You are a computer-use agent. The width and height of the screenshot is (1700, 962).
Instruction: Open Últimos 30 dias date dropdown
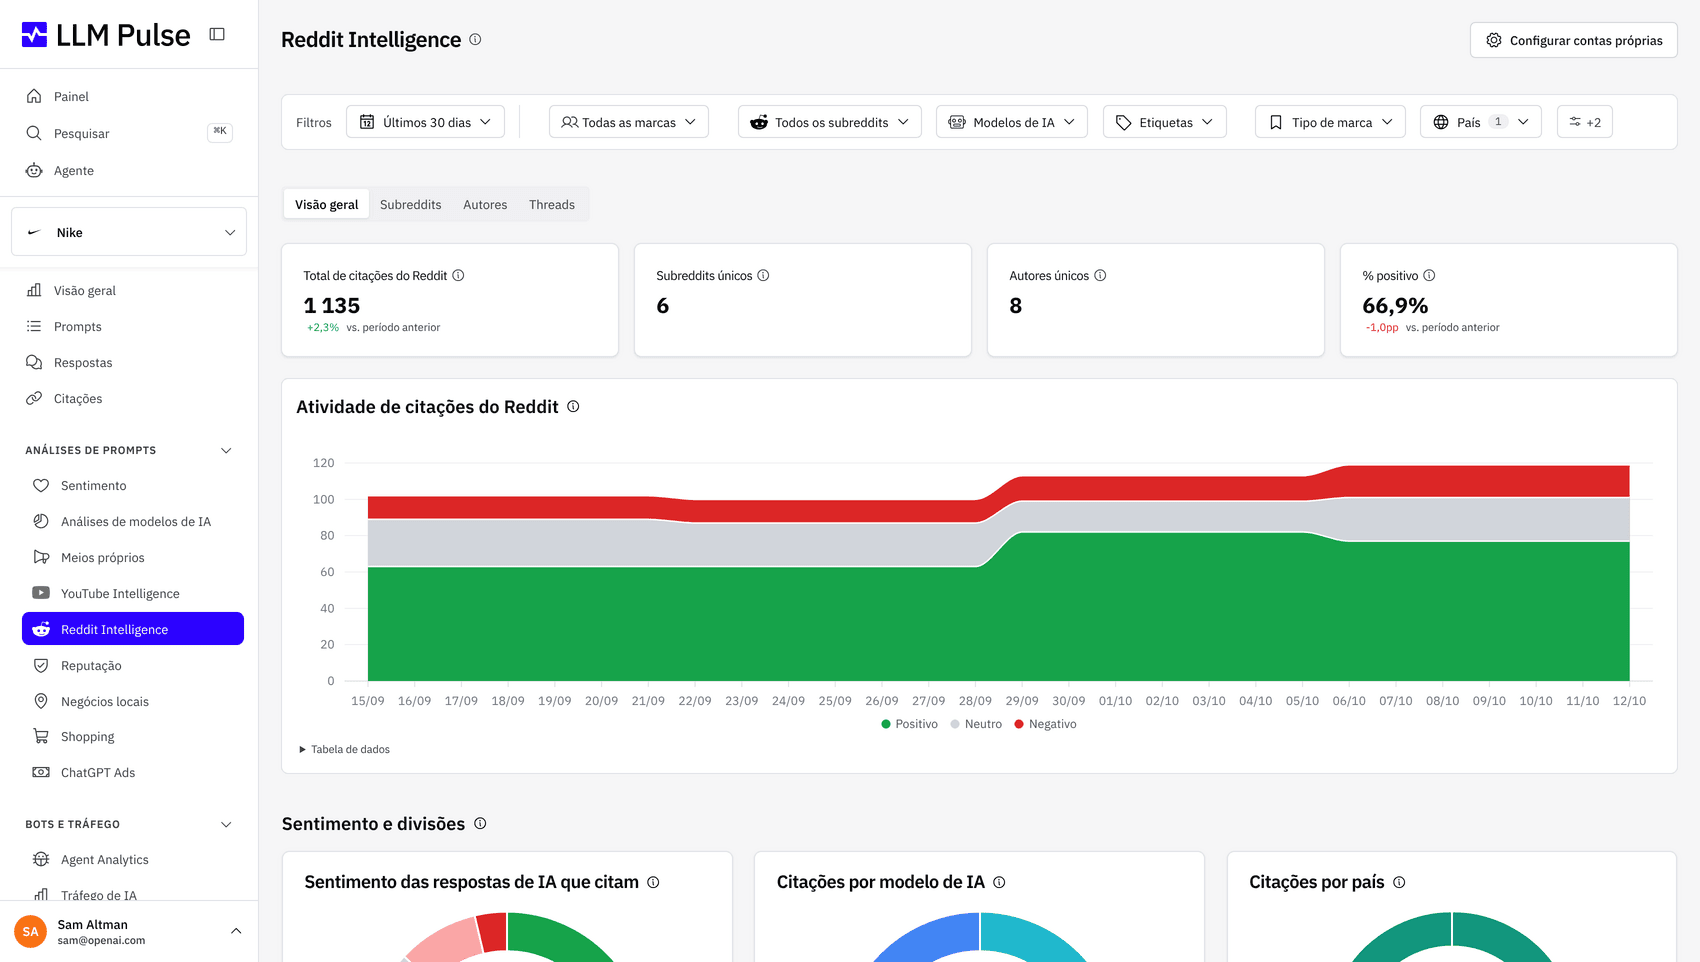click(x=425, y=122)
